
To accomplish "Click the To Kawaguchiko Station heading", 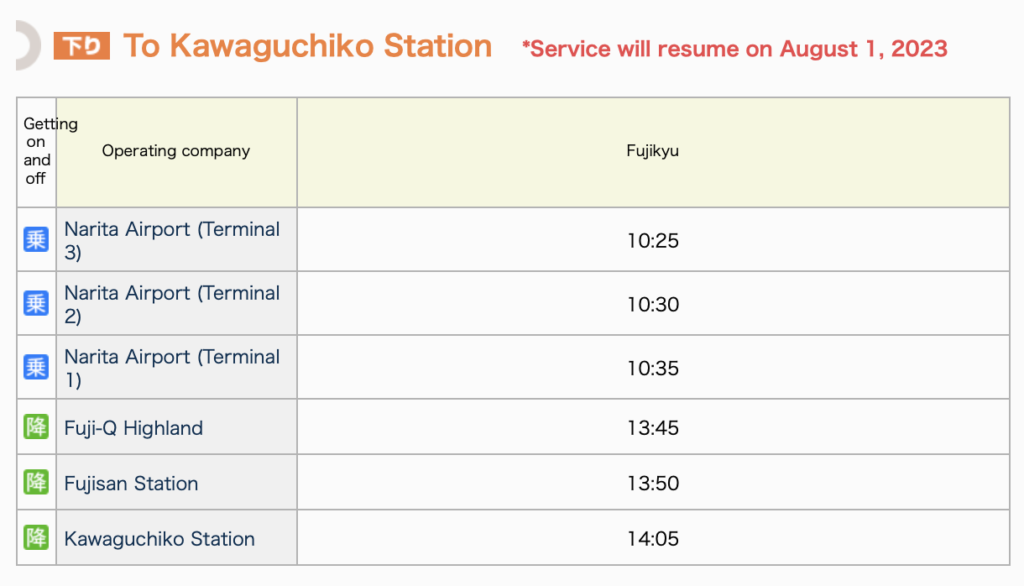I will [x=307, y=46].
